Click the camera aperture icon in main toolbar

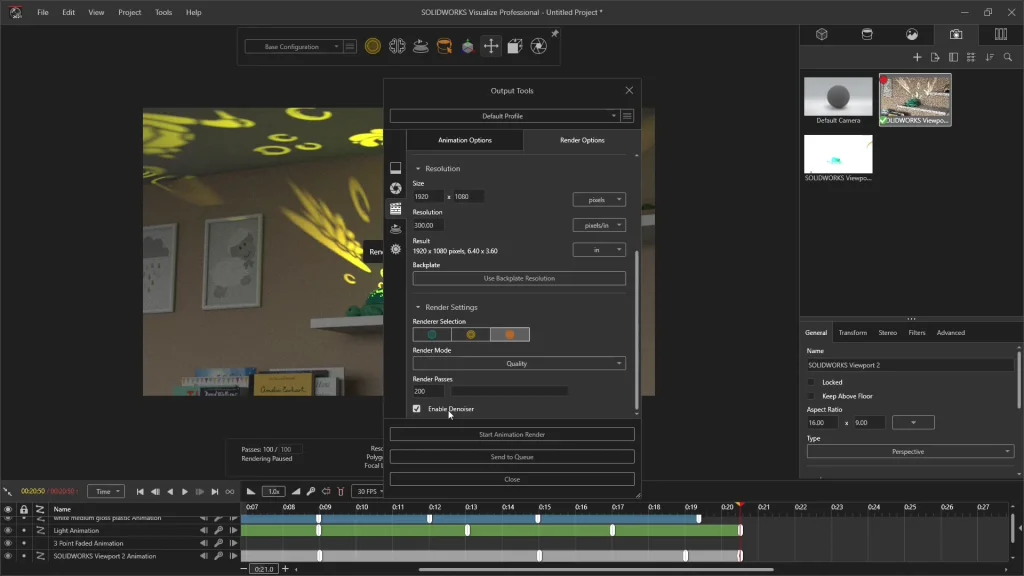click(x=538, y=46)
